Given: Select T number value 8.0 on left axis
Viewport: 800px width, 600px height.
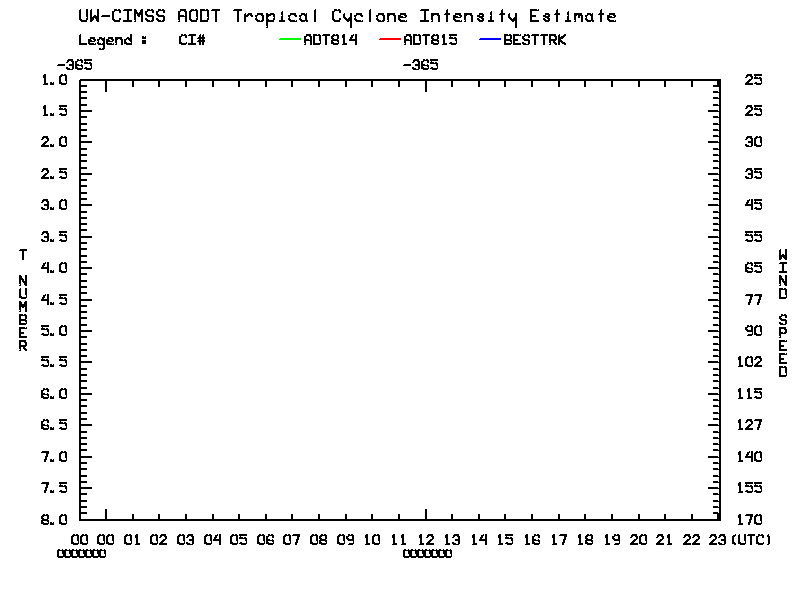Looking at the screenshot, I should (55, 520).
